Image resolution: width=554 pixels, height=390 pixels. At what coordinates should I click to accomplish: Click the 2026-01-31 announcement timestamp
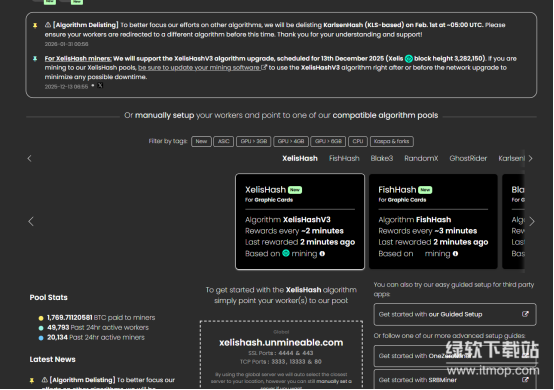click(66, 44)
